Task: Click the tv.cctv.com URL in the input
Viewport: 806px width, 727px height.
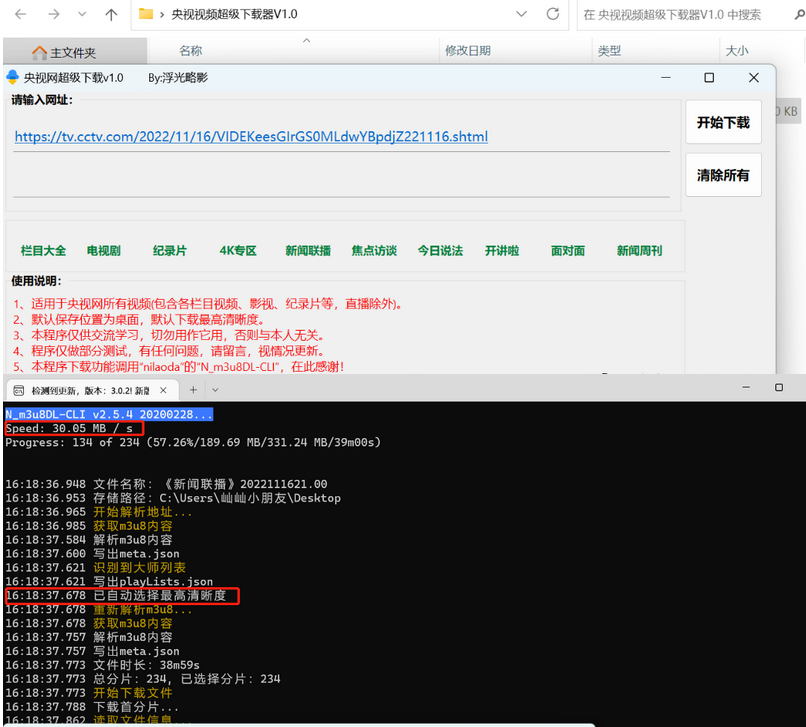Action: (x=251, y=137)
